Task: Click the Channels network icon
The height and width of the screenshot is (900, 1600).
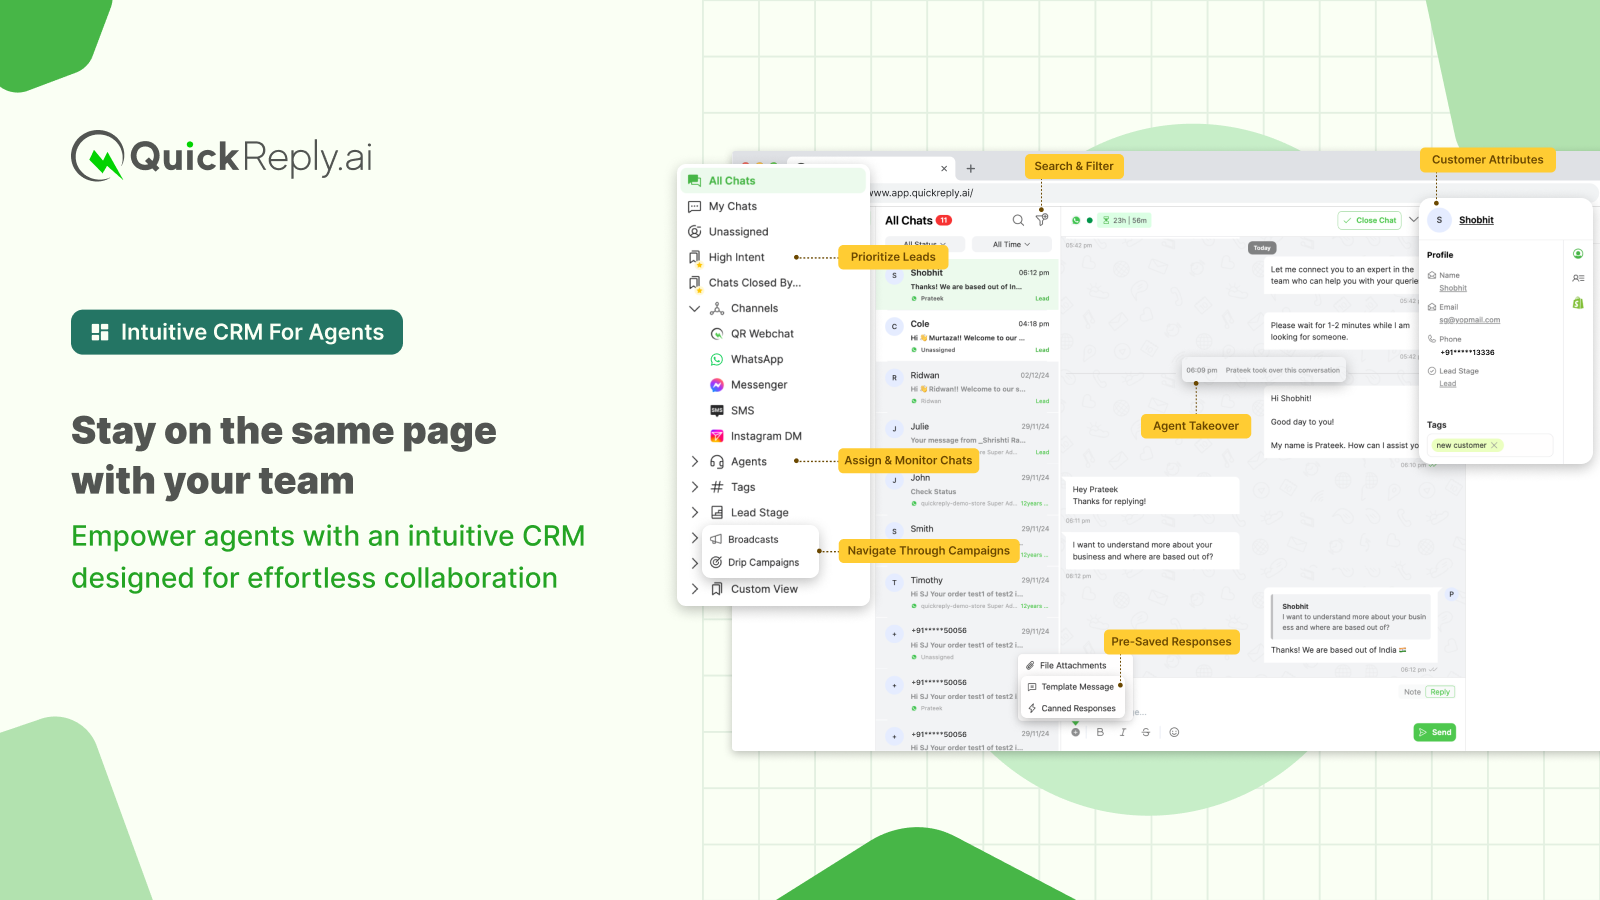Action: (x=717, y=309)
